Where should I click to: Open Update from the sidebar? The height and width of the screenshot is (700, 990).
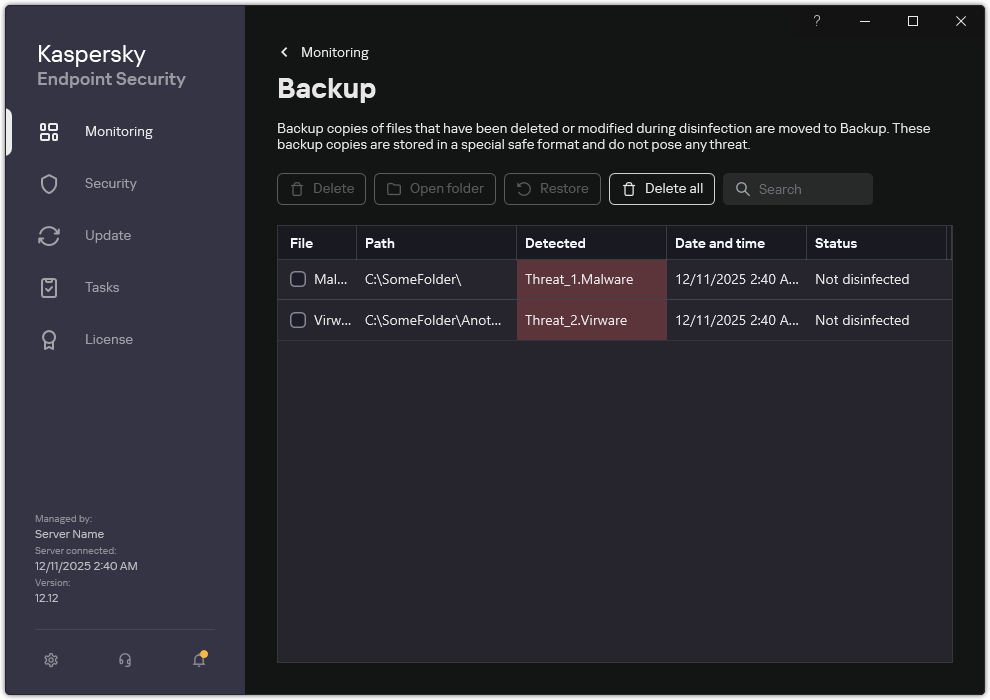pyautogui.click(x=48, y=235)
